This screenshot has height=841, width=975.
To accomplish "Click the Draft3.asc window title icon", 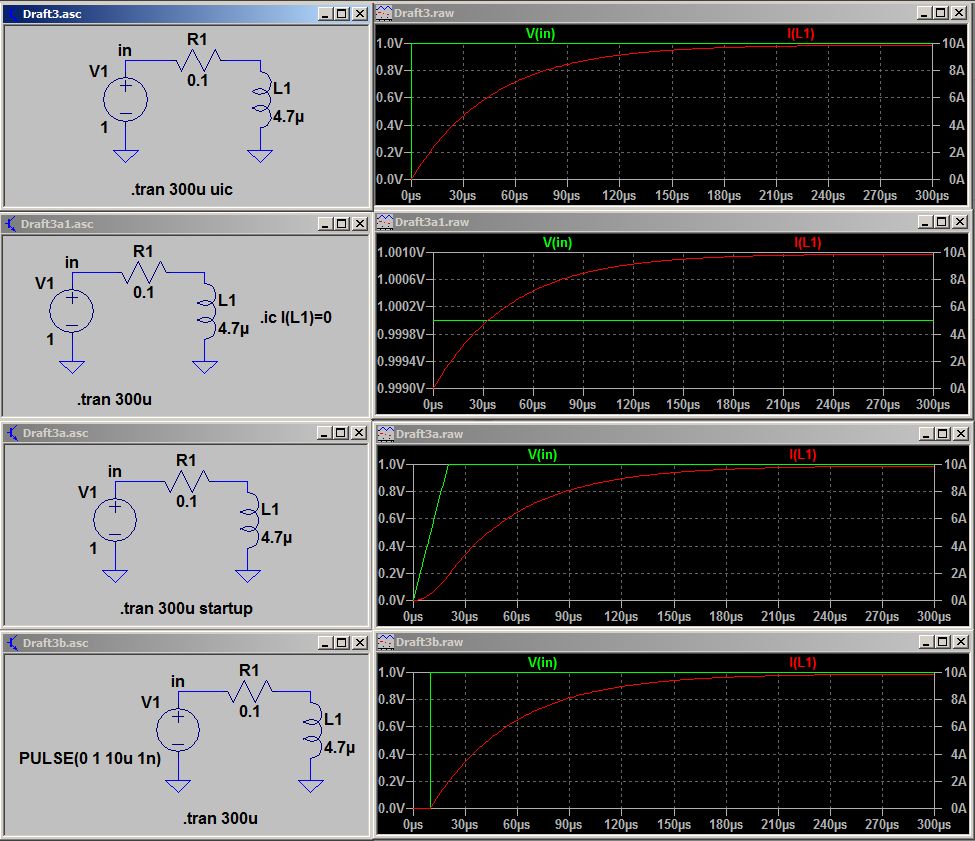I will (x=12, y=13).
